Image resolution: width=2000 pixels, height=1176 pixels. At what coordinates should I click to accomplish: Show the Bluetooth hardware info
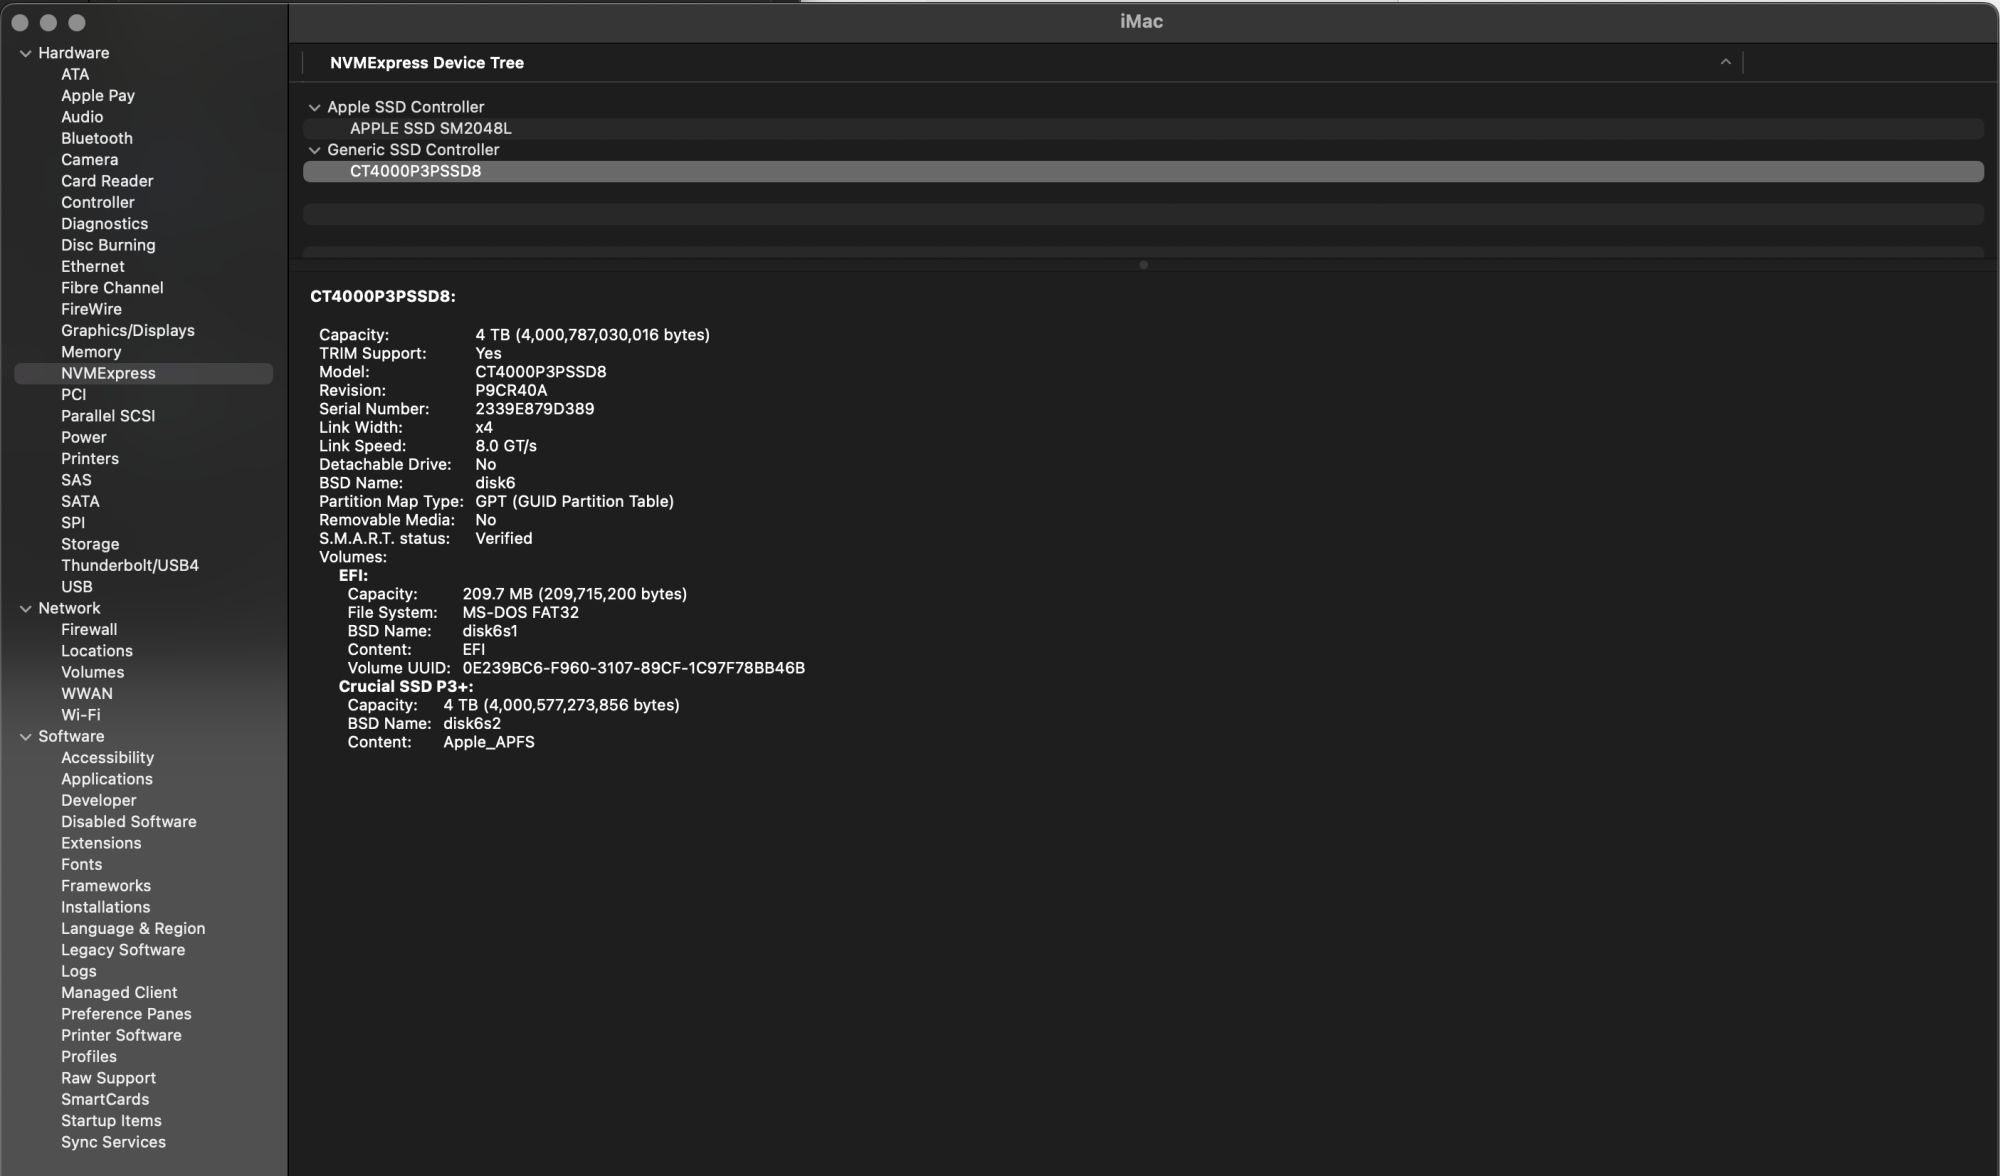click(x=97, y=138)
